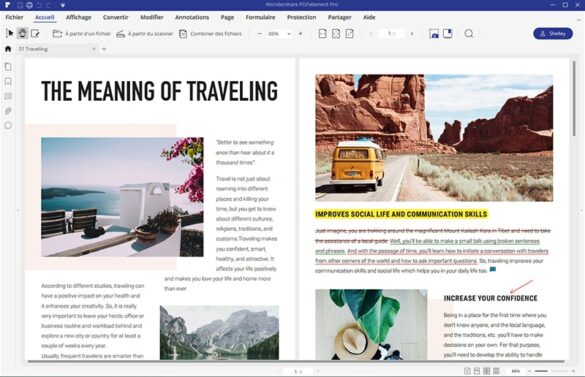Open the blue comment note after 'daily life too'
Image resolution: width=585 pixels, height=377 pixels.
tap(492, 269)
